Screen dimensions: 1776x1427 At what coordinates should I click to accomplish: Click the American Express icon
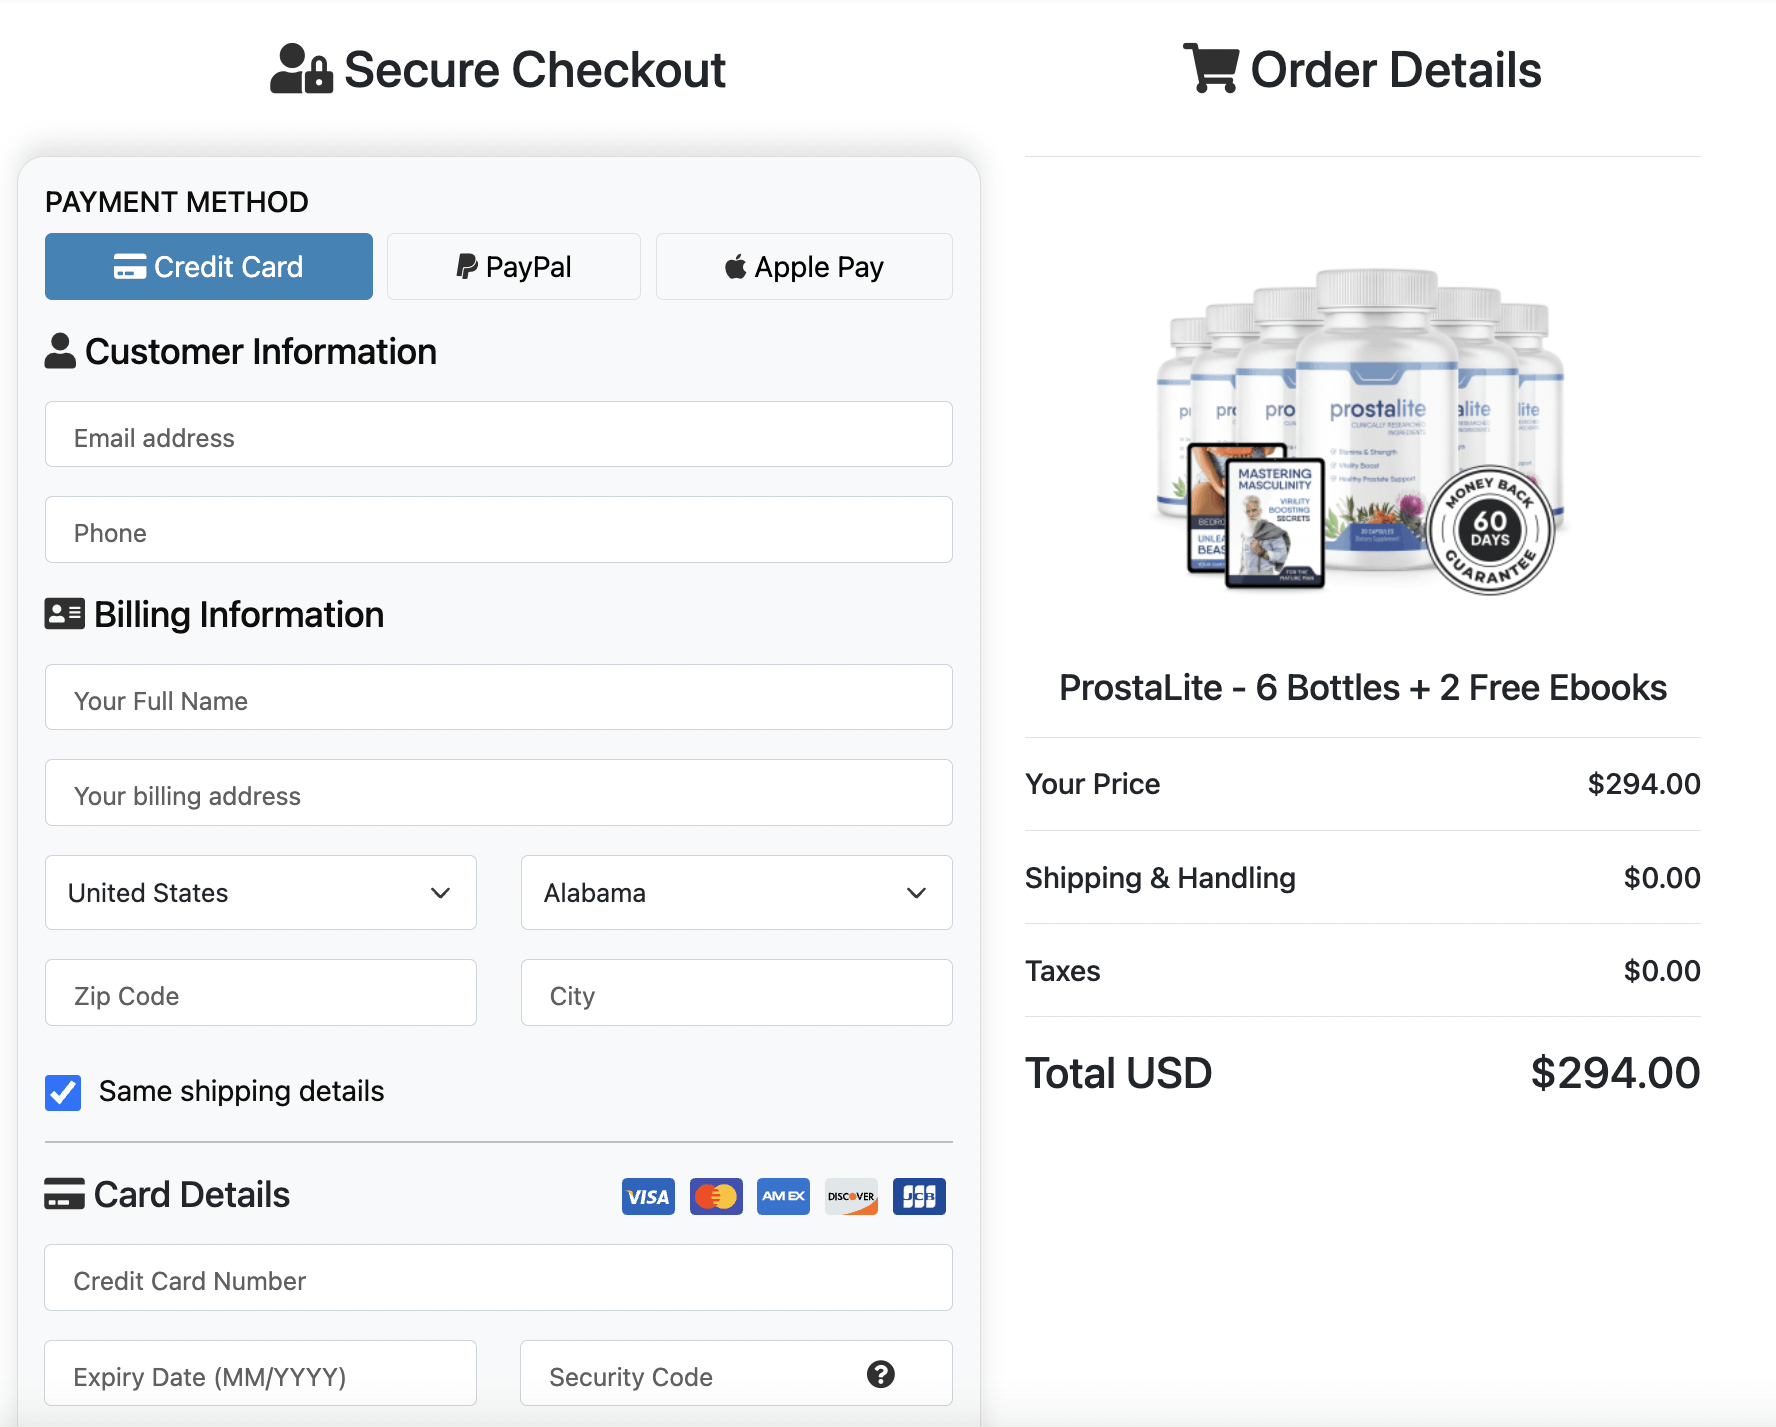pos(783,1196)
